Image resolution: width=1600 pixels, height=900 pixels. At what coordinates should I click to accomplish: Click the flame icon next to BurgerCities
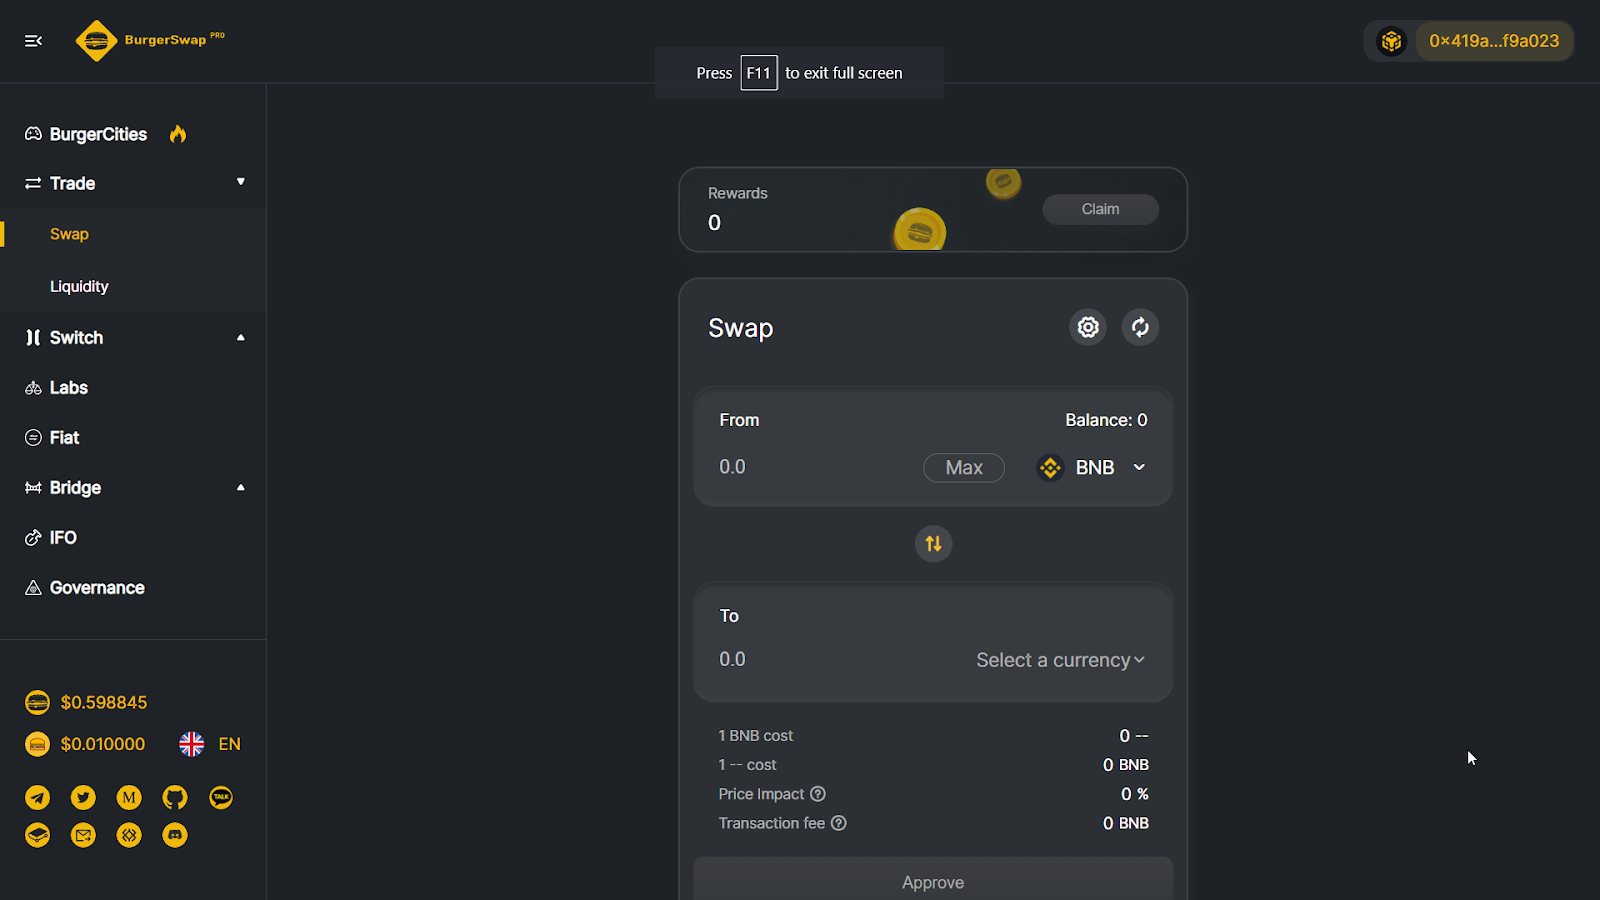tap(178, 134)
